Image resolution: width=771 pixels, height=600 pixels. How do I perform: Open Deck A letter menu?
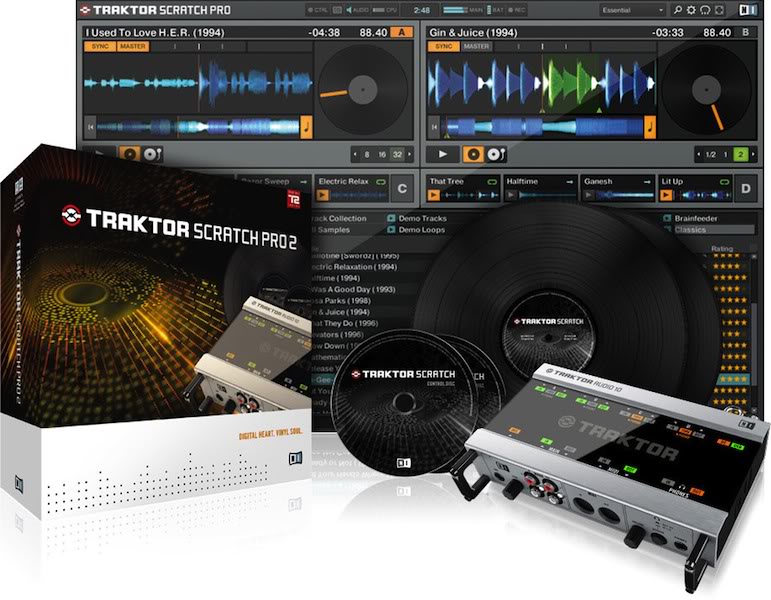(x=402, y=32)
